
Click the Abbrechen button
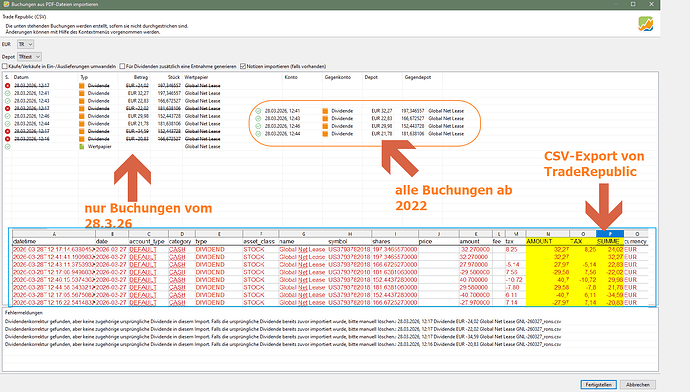click(x=638, y=385)
